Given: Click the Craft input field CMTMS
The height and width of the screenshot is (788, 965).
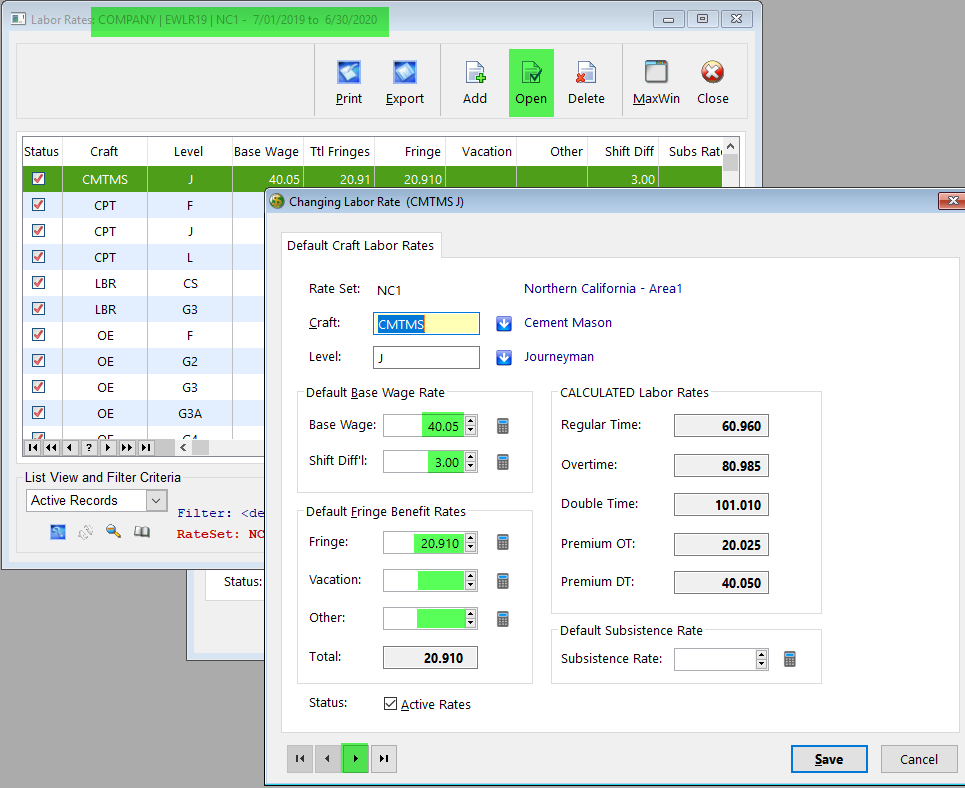Looking at the screenshot, I should (x=426, y=324).
